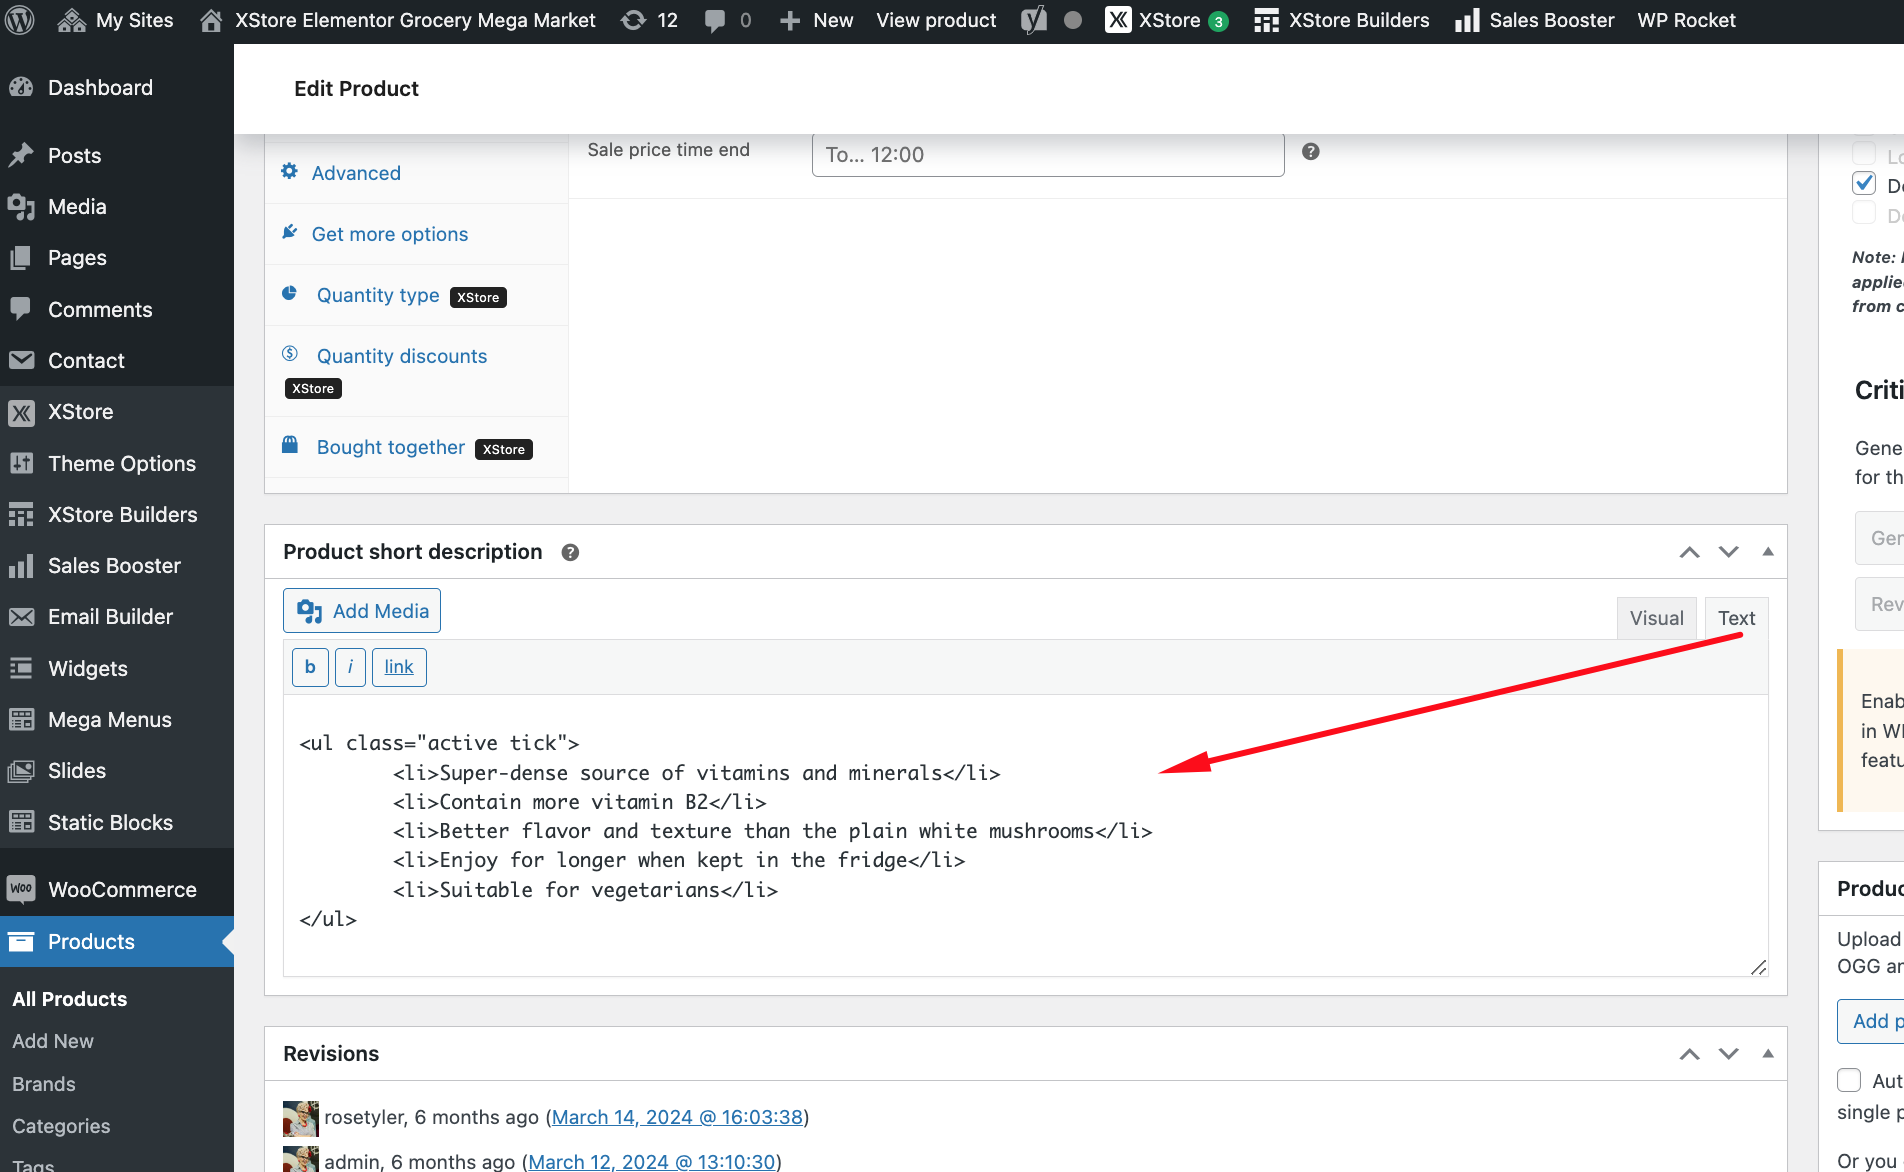Open Brands submenu
Image resolution: width=1904 pixels, height=1172 pixels.
(44, 1084)
